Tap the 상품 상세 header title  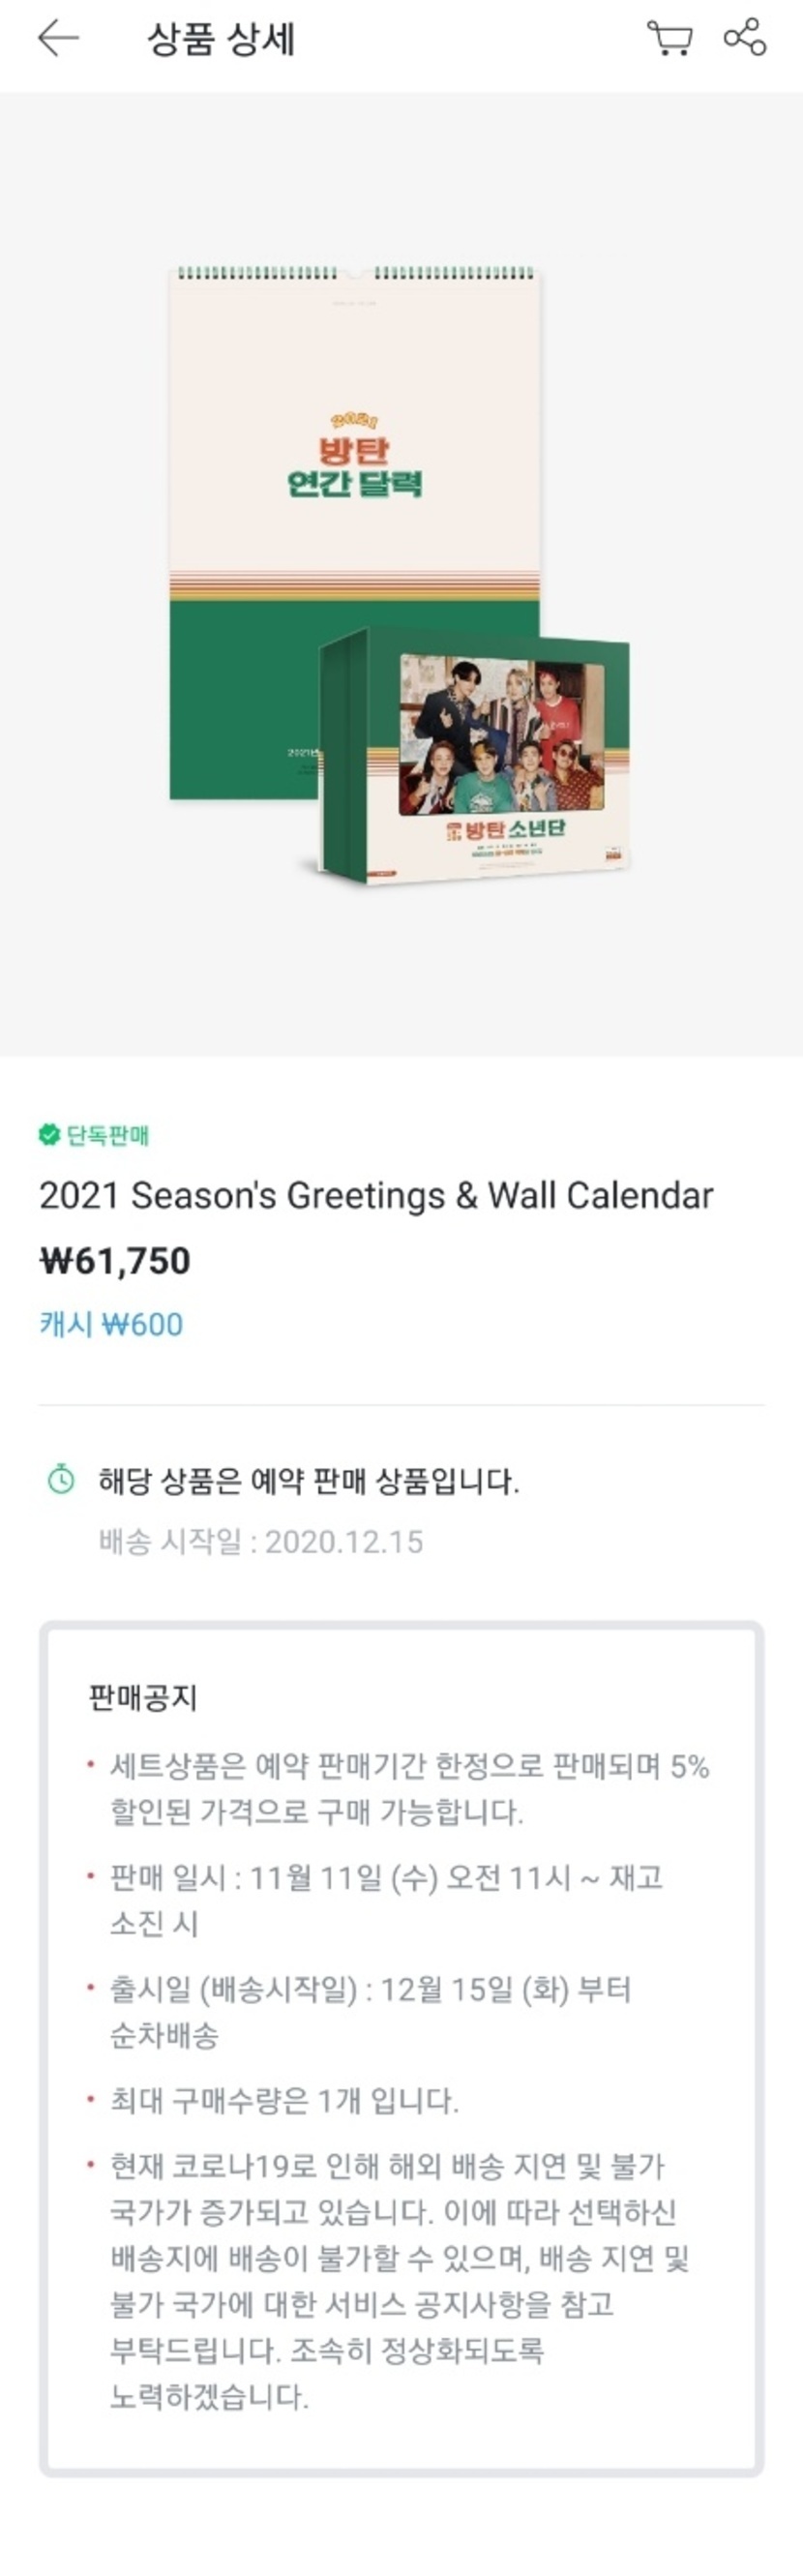click(x=221, y=39)
